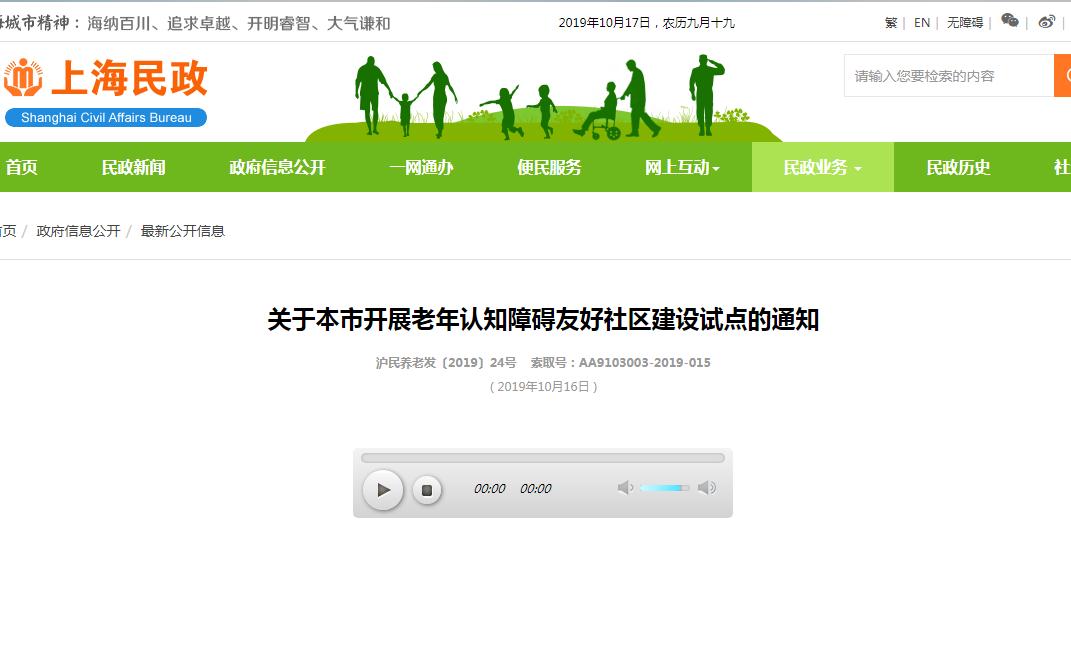
Task: Switch language to EN
Action: [921, 22]
